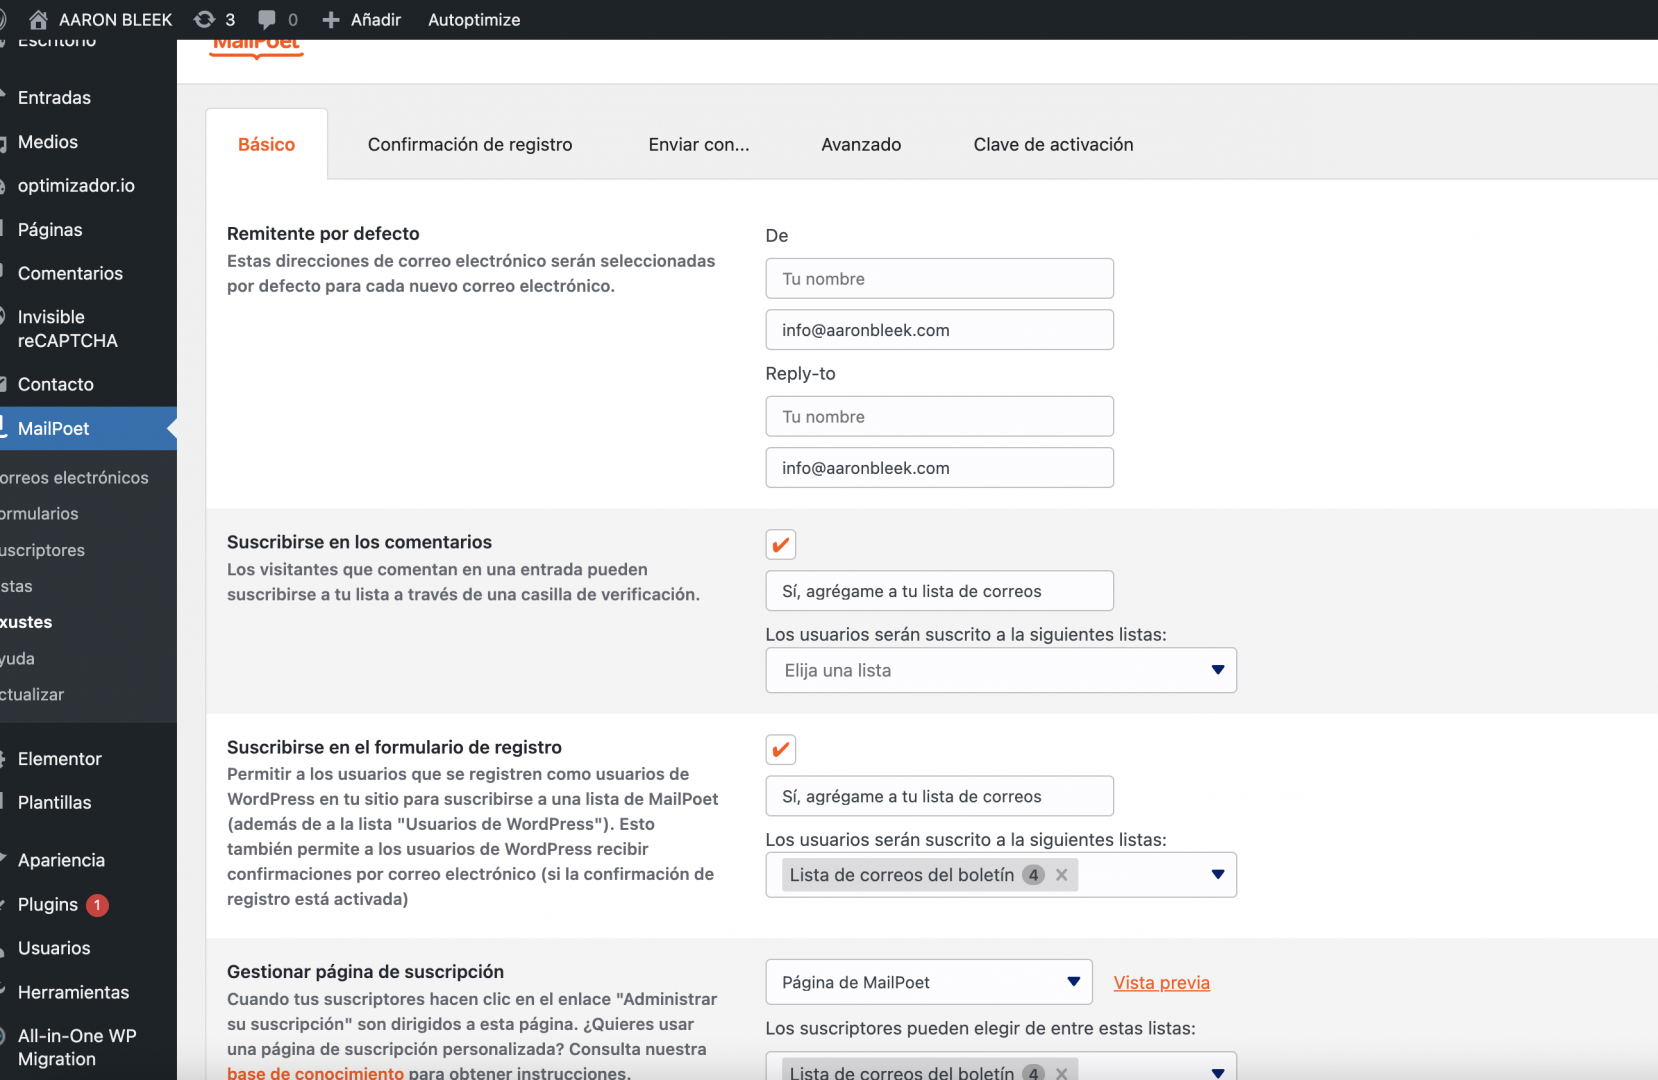Viewport: 1658px width, 1080px height.
Task: Click the Plugins update badge showing 1
Action: (97, 905)
